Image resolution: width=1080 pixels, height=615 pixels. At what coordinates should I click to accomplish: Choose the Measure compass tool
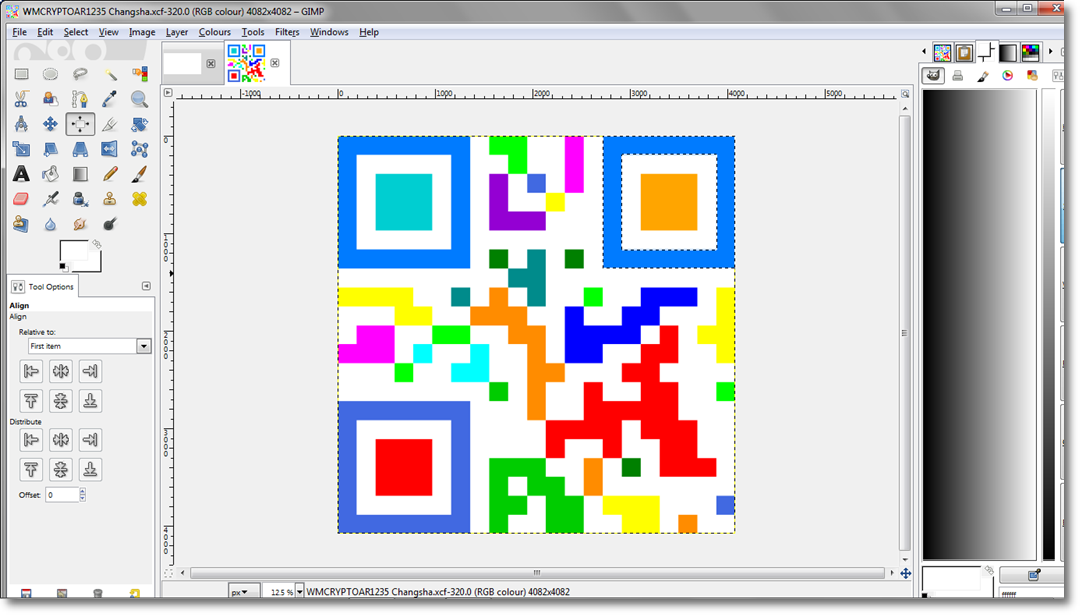coord(21,124)
